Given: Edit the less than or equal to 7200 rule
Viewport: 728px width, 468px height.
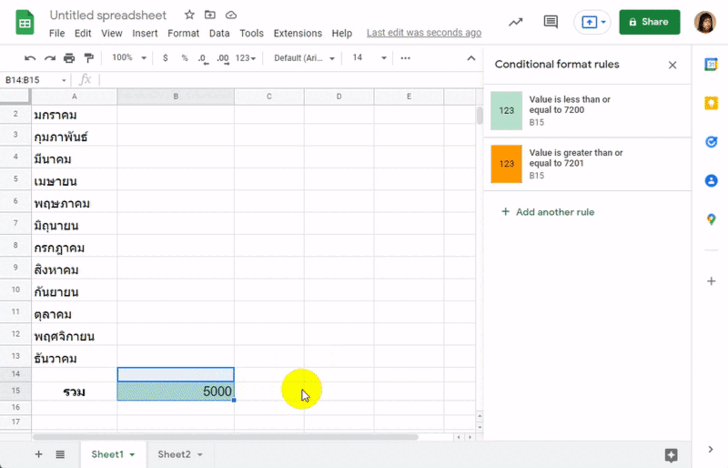Looking at the screenshot, I should click(587, 110).
